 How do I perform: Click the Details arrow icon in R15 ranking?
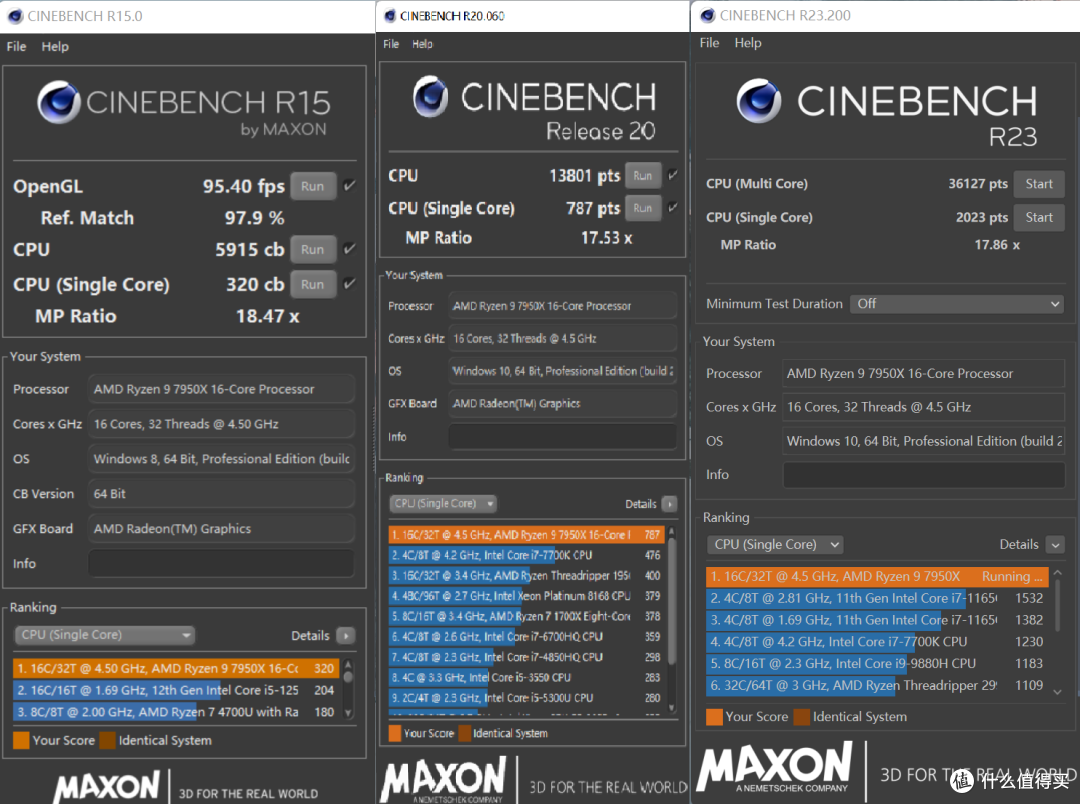[346, 635]
